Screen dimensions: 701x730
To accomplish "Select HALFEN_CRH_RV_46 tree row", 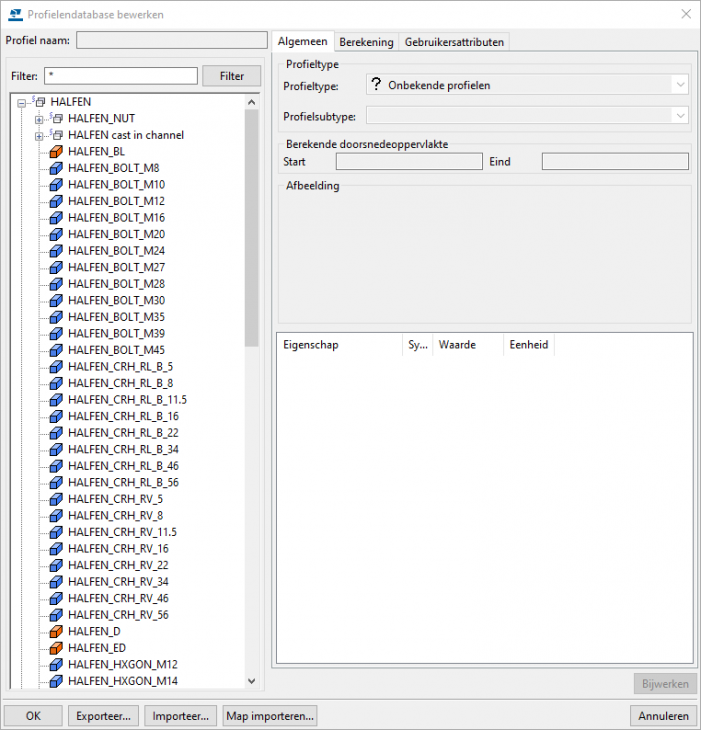I will 118,598.
